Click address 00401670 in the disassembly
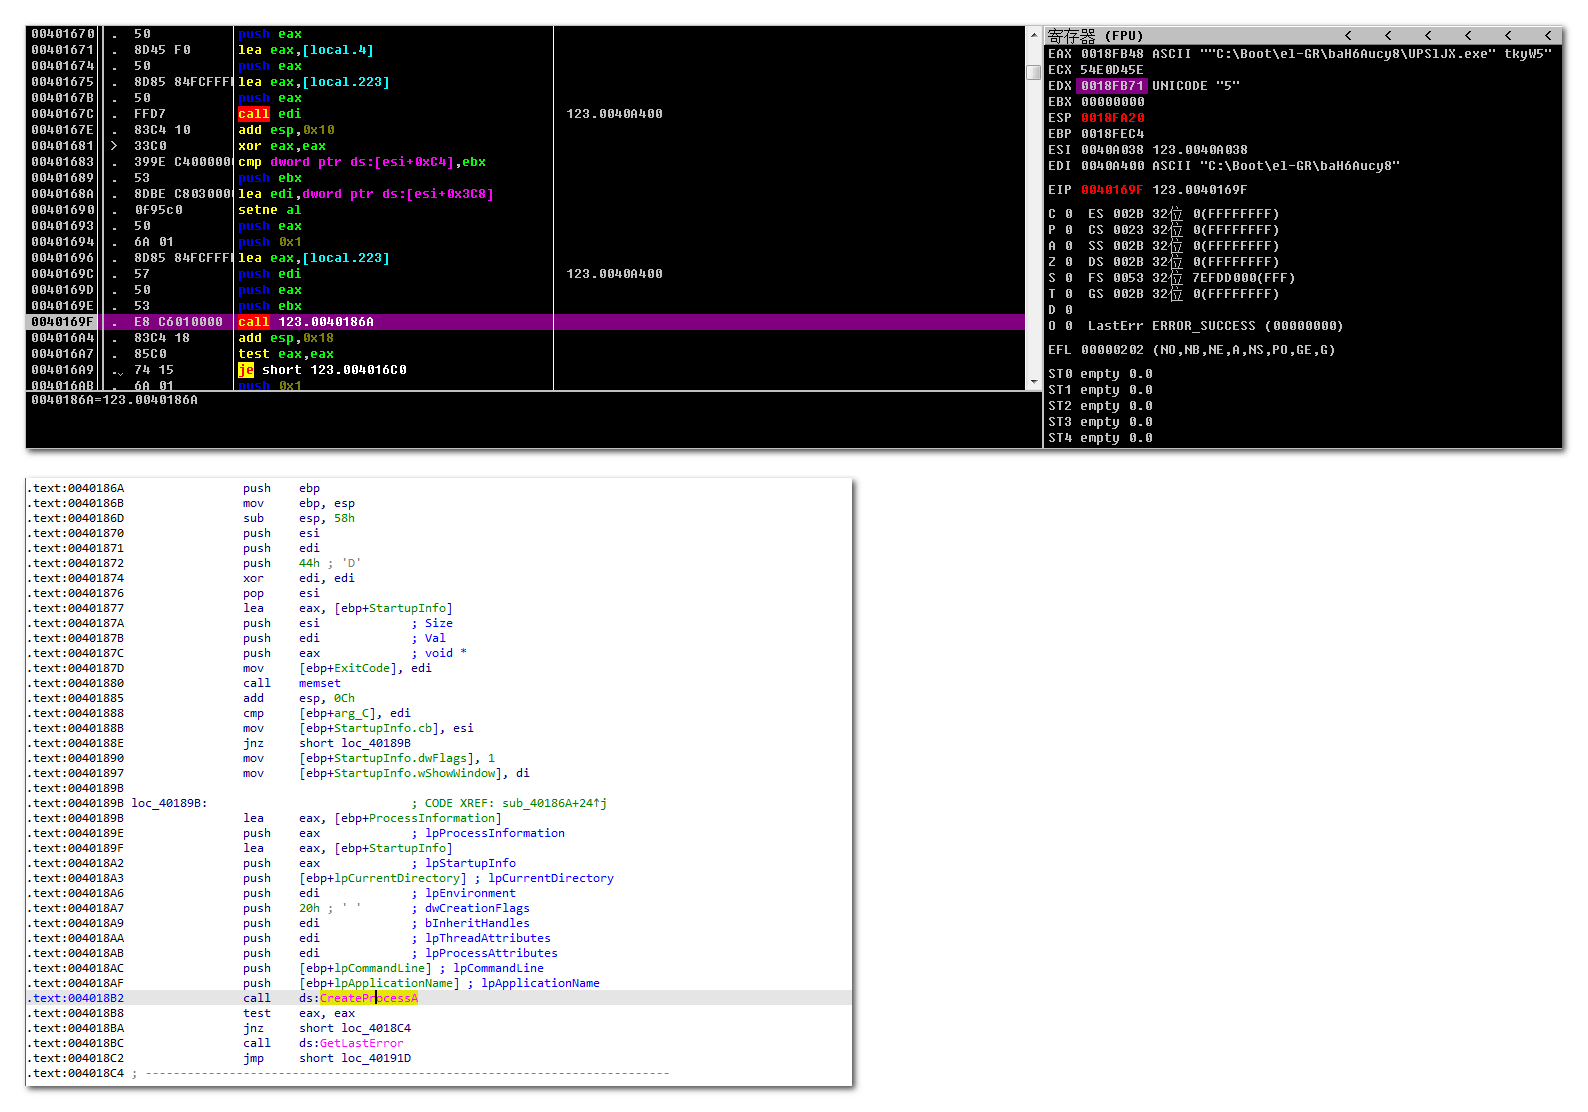 pyautogui.click(x=63, y=34)
